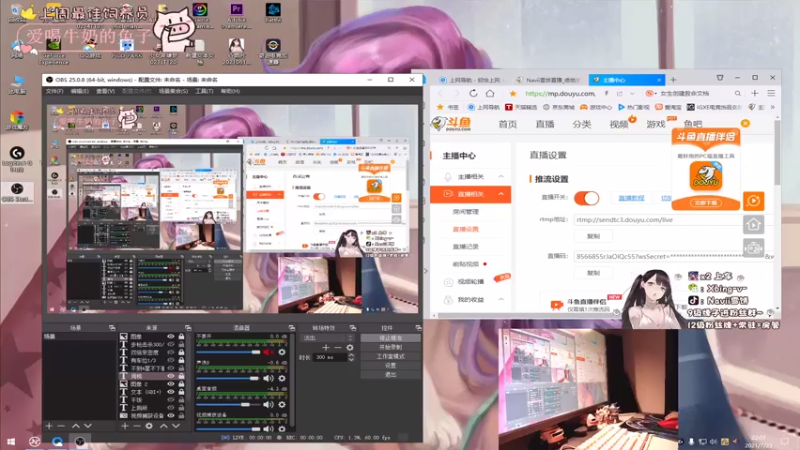
Task: Open settings gear of second mixer channel
Action: click(x=282, y=378)
